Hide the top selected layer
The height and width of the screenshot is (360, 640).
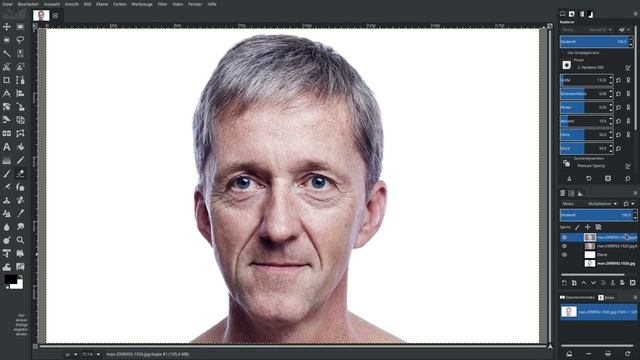pos(564,237)
